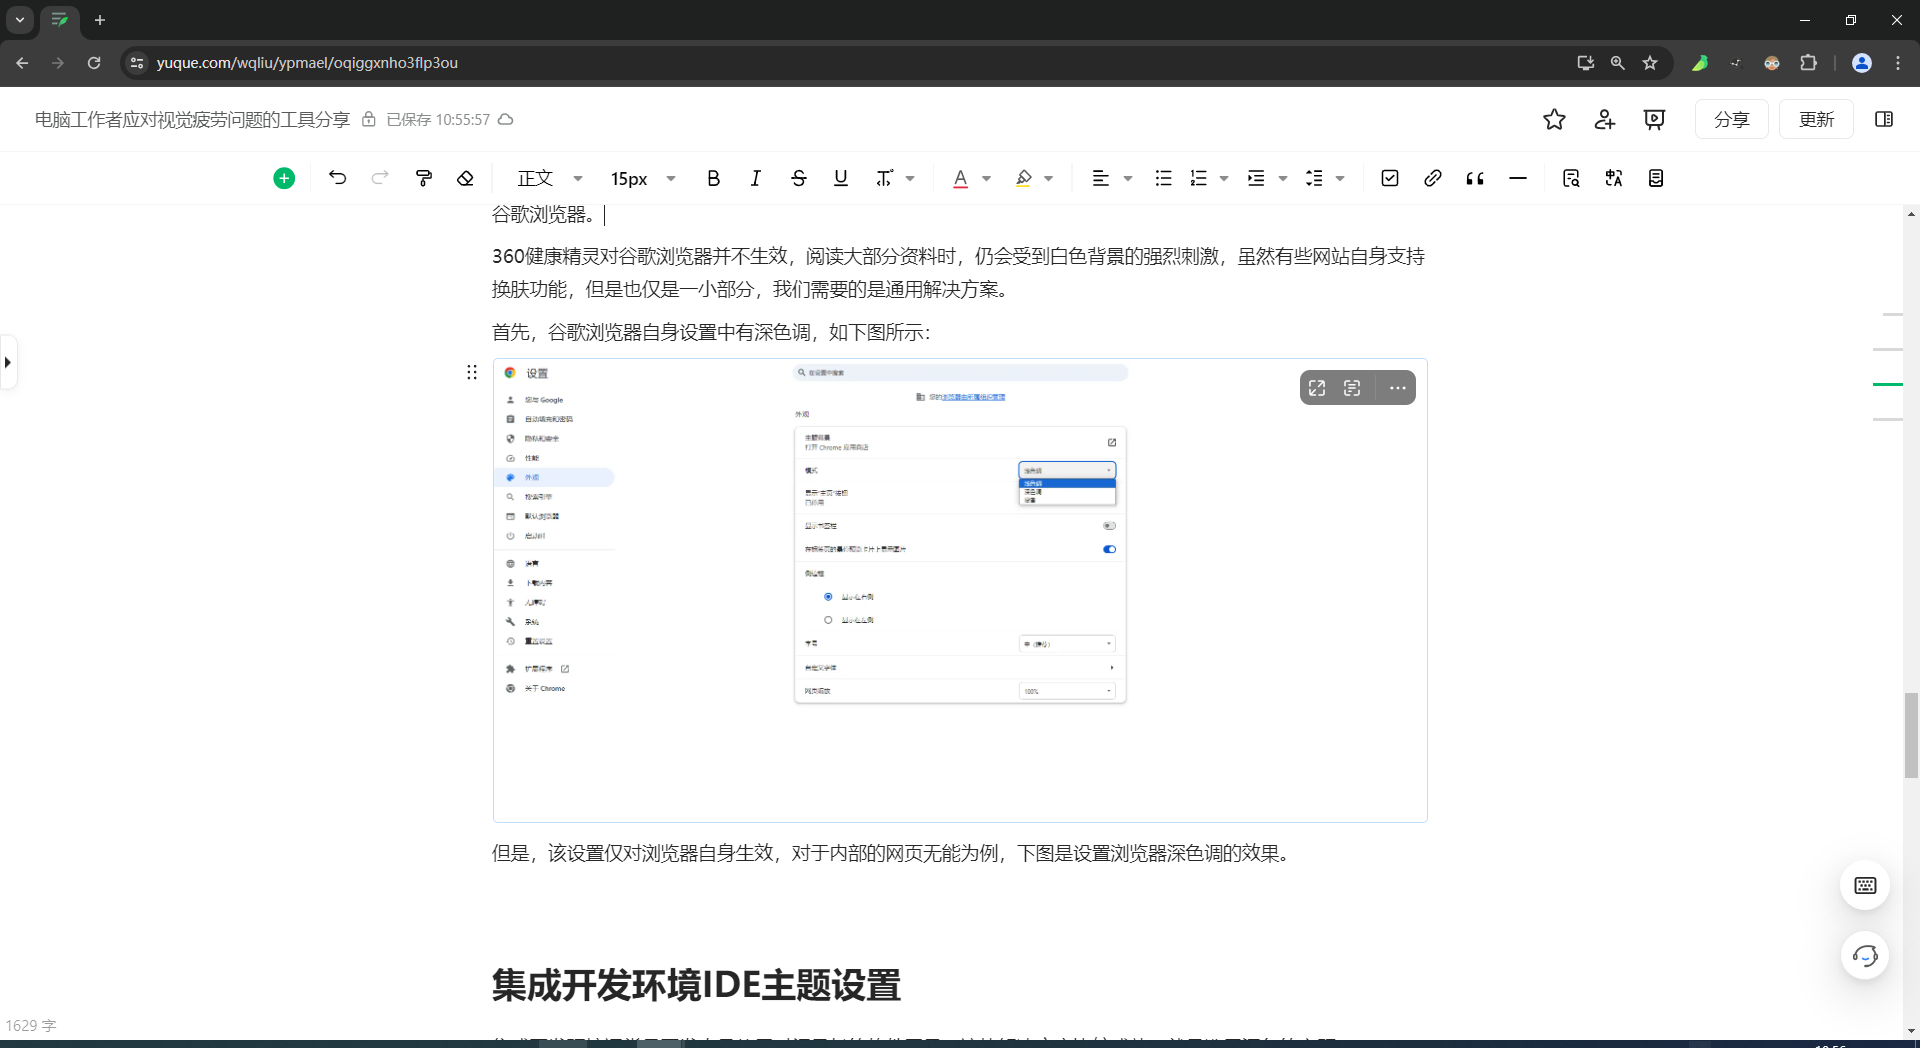Adjust line spacing icon
The image size is (1920, 1048).
tap(1314, 178)
